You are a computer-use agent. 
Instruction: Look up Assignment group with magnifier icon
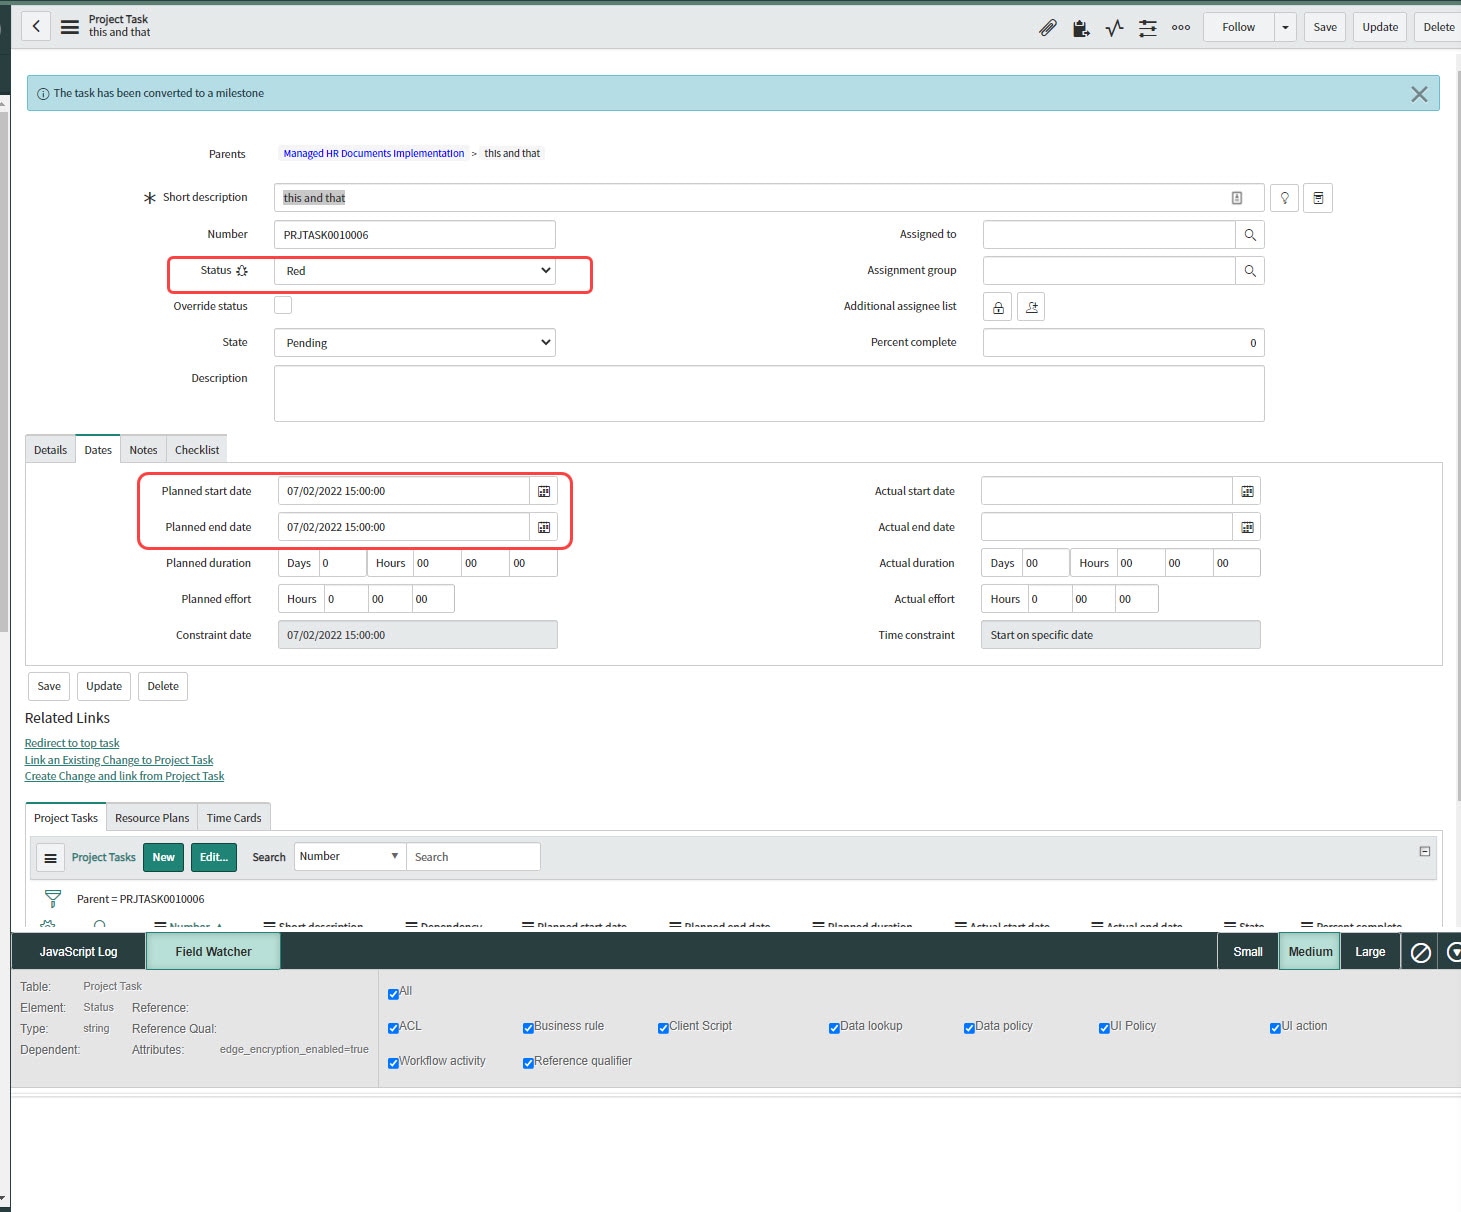[1250, 271]
